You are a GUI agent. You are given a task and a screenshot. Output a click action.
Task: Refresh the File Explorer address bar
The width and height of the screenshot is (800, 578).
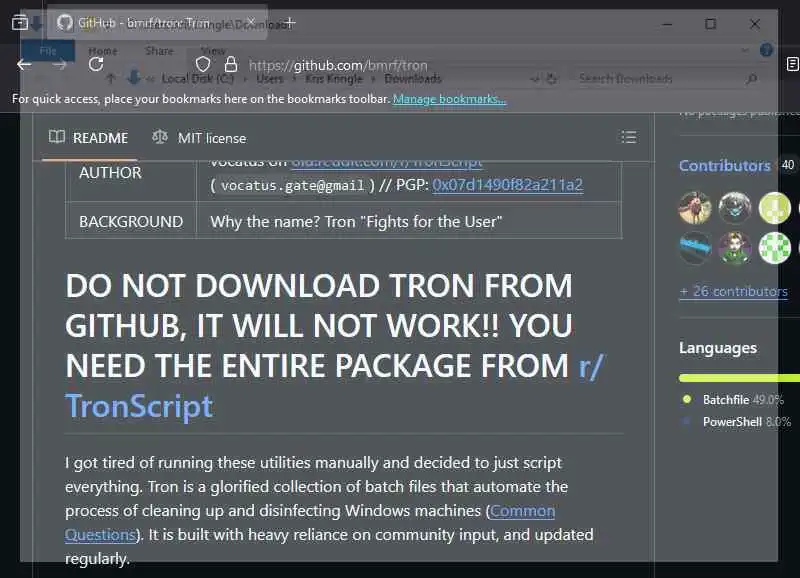click(x=552, y=79)
